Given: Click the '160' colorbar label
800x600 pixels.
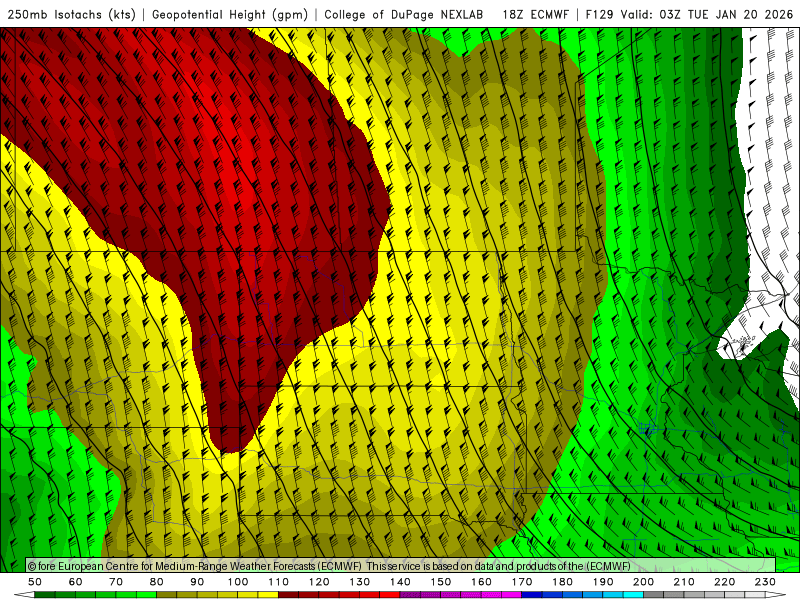Looking at the screenshot, I should coord(481,582).
